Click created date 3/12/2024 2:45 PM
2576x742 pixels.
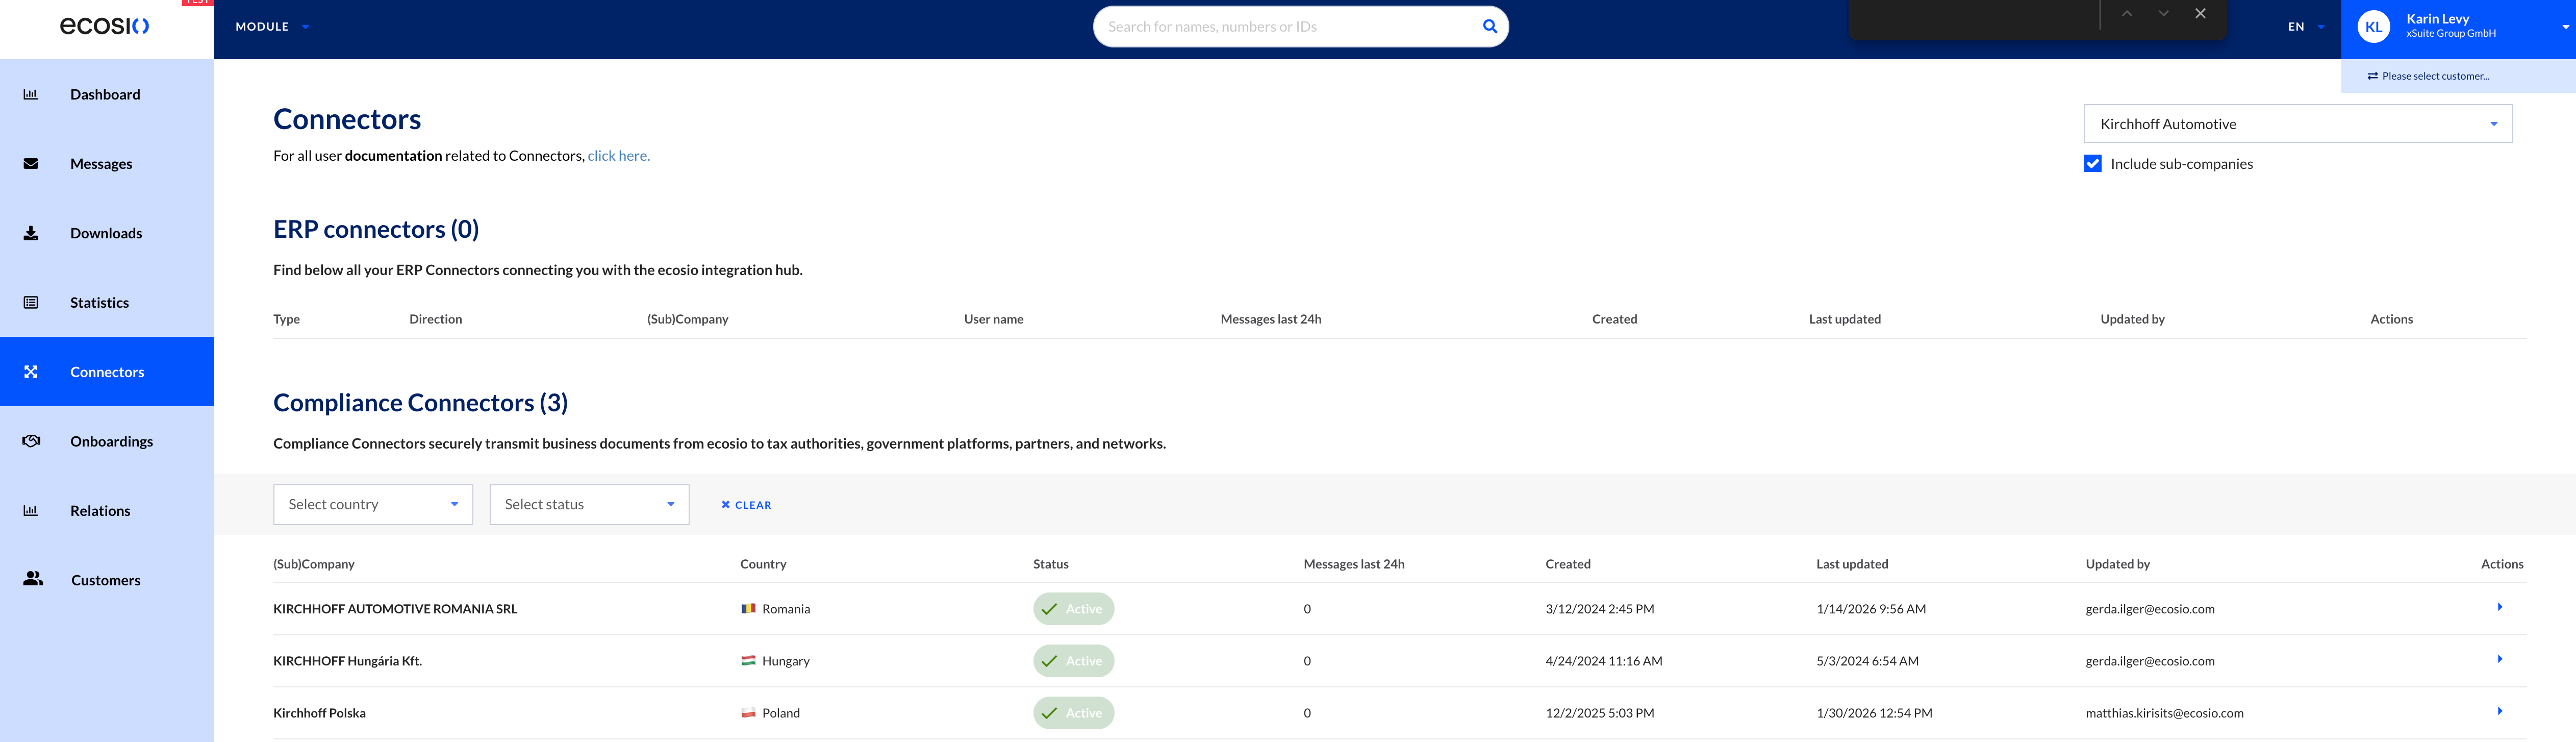[x=1599, y=609]
